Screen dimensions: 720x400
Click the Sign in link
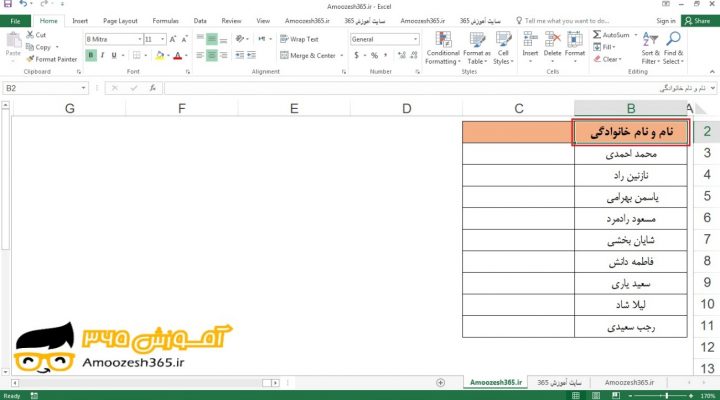tap(666, 21)
